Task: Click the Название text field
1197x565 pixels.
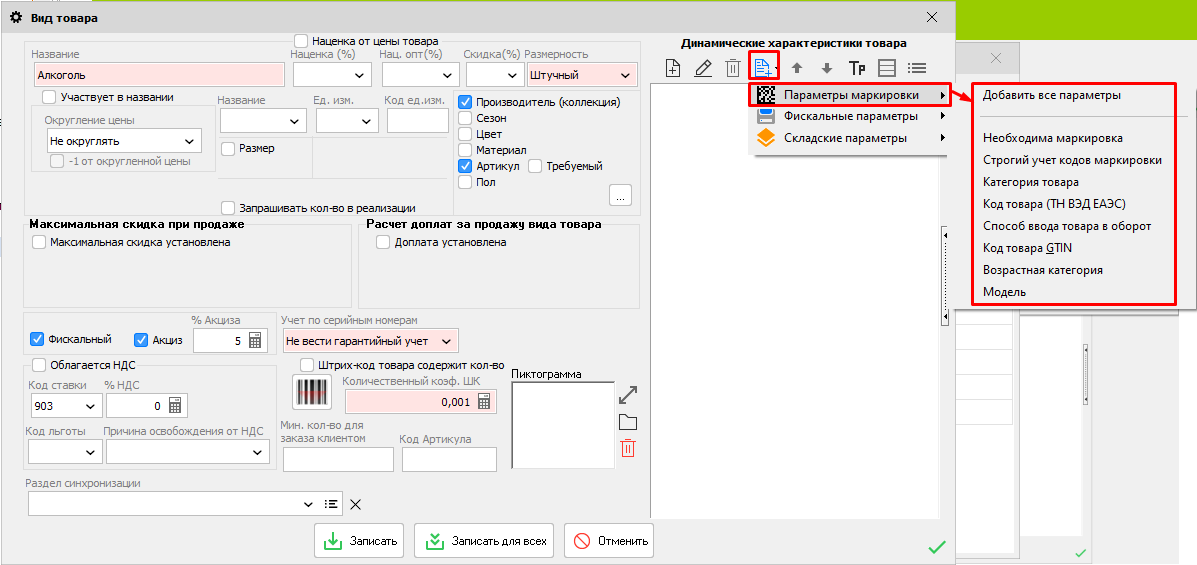Action: 158,75
